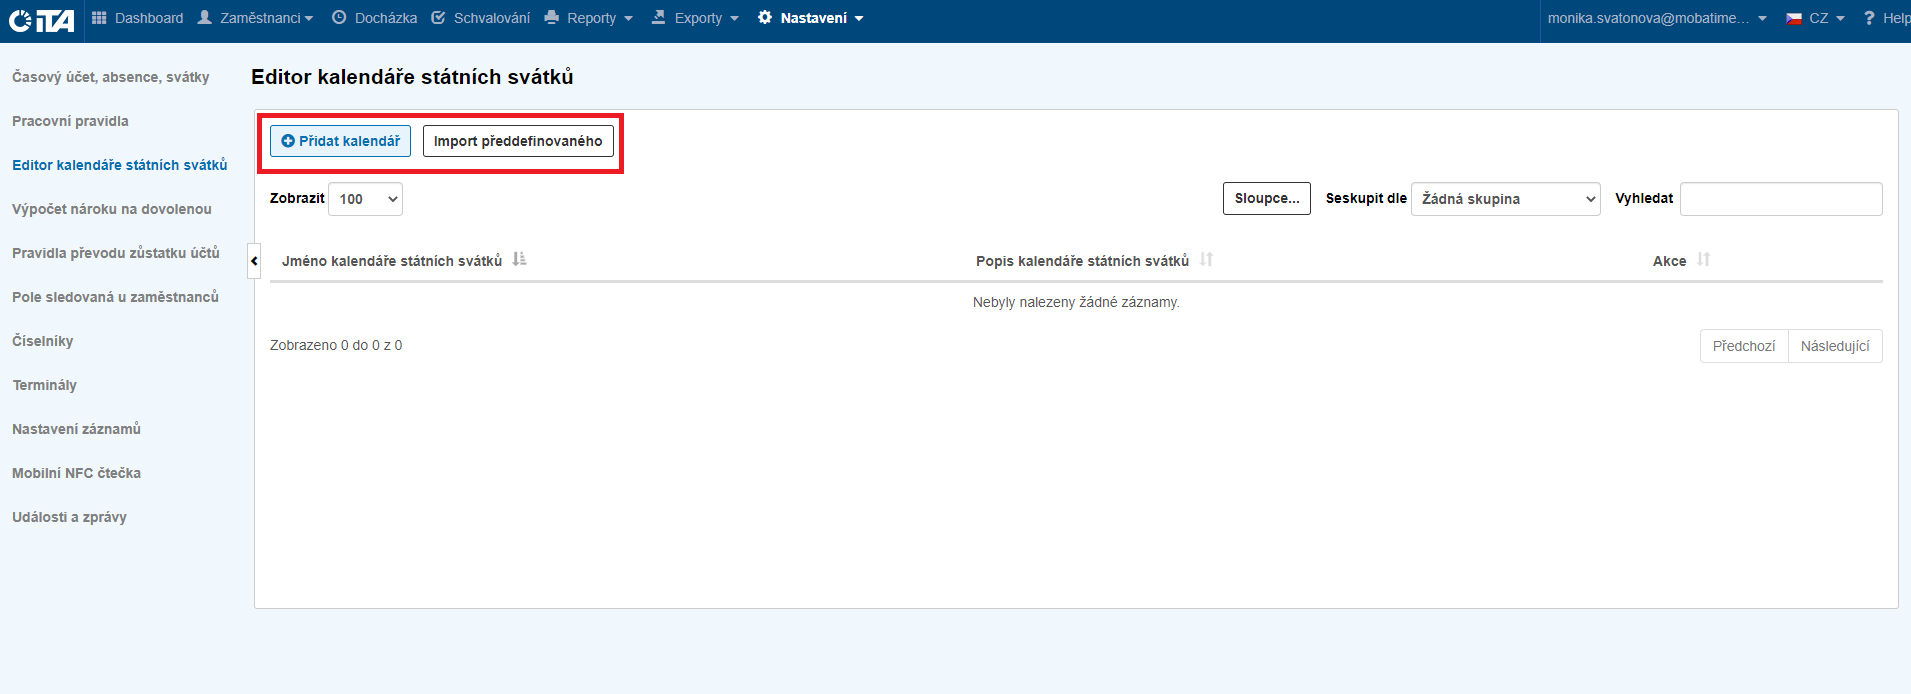1911x694 pixels.
Task: Click Přidat kalendář button
Action: (340, 141)
